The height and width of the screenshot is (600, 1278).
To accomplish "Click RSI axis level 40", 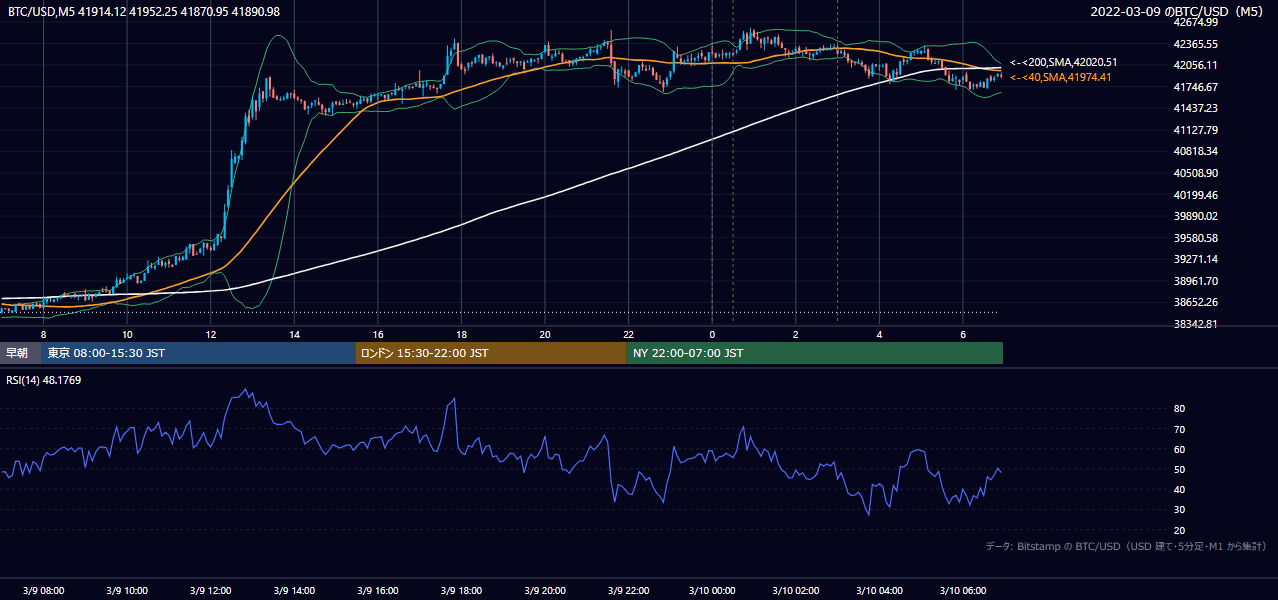I will pyautogui.click(x=1180, y=490).
